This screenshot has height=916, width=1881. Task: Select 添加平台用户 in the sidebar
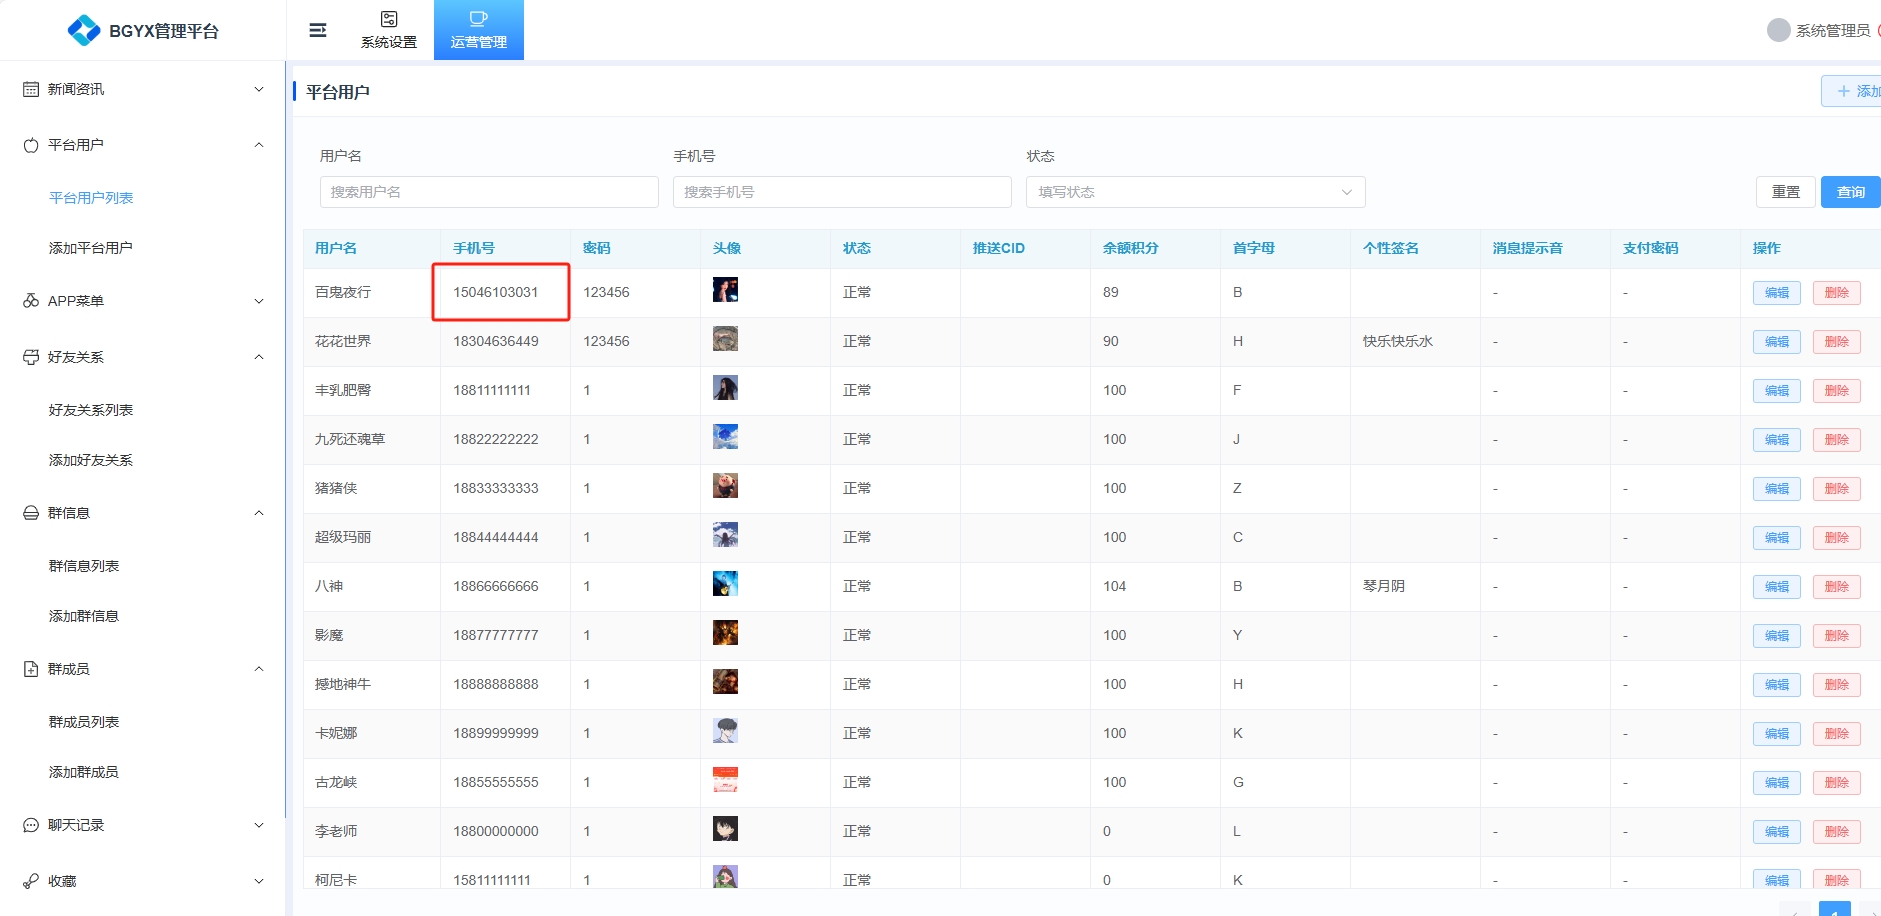tap(91, 248)
